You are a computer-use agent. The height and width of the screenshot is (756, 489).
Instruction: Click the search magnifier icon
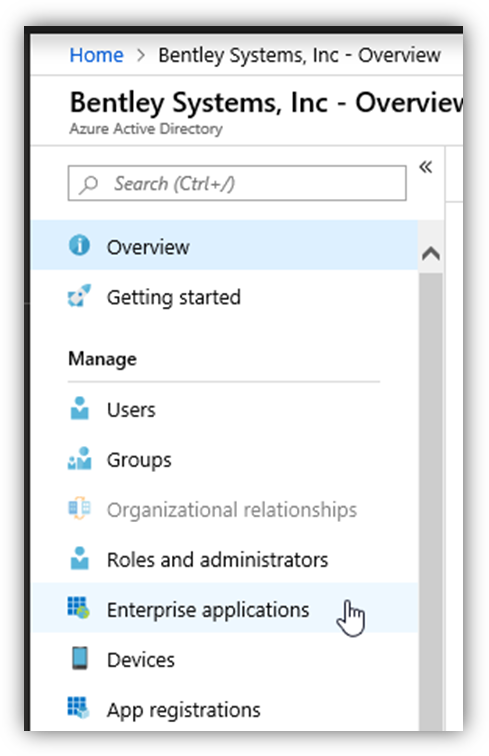pos(88,184)
